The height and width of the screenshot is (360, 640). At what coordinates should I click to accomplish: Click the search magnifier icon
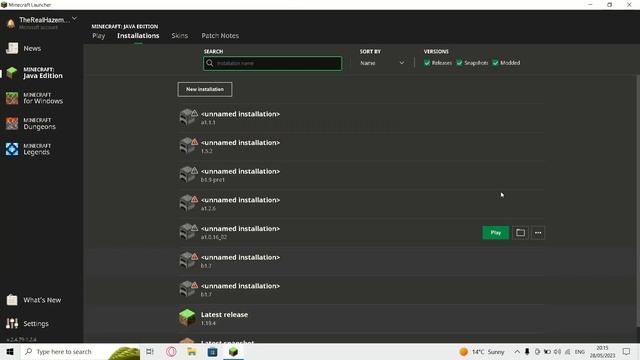tap(210, 63)
